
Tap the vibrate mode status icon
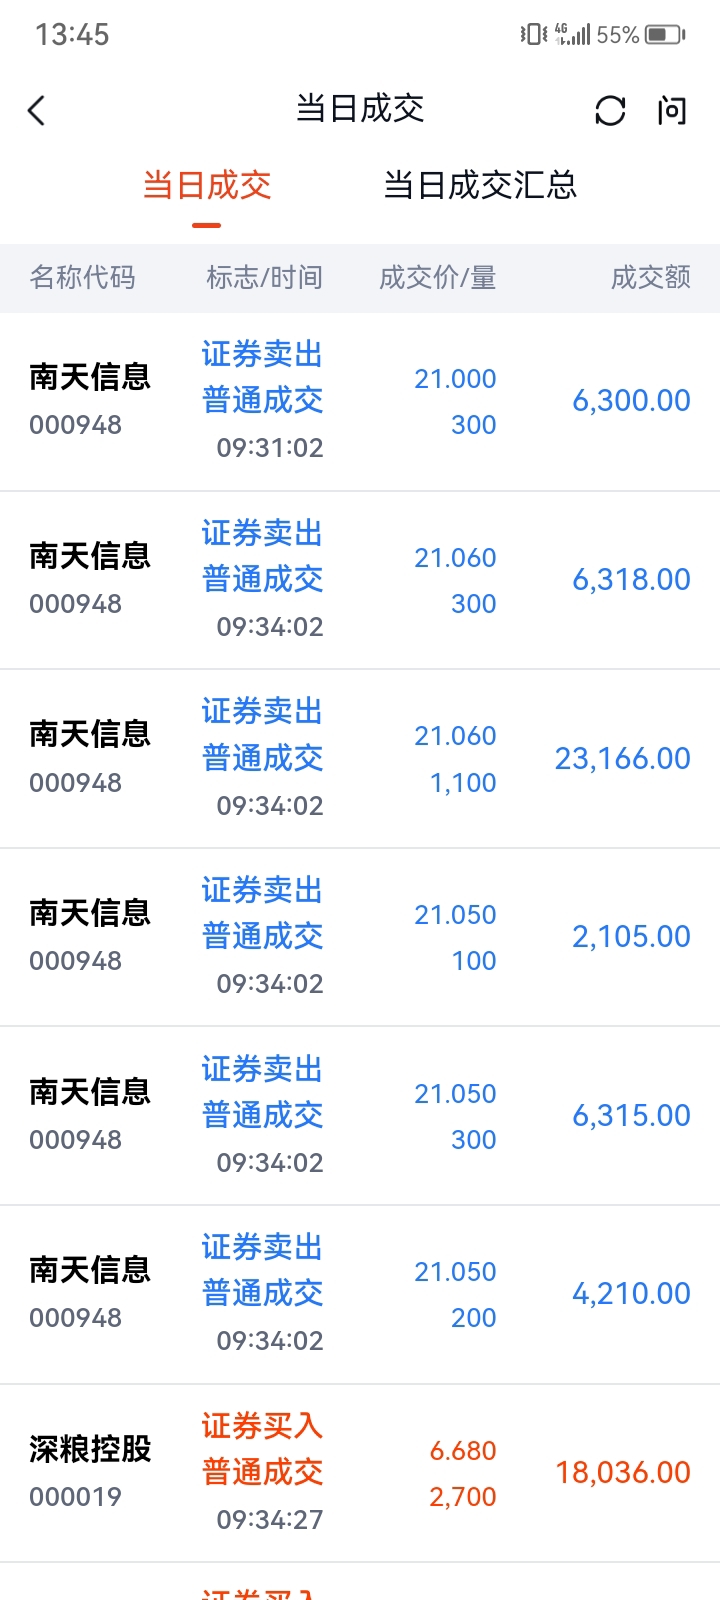pyautogui.click(x=534, y=35)
